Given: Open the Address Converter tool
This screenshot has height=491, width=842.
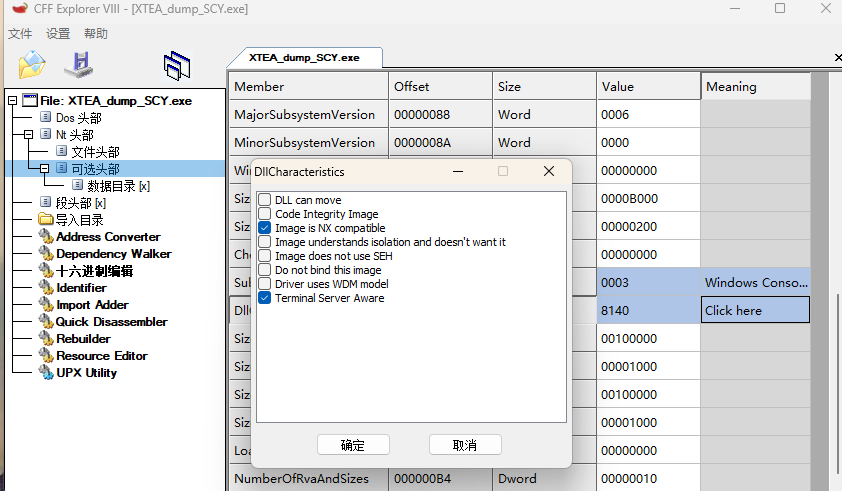Looking at the screenshot, I should click(x=107, y=237).
